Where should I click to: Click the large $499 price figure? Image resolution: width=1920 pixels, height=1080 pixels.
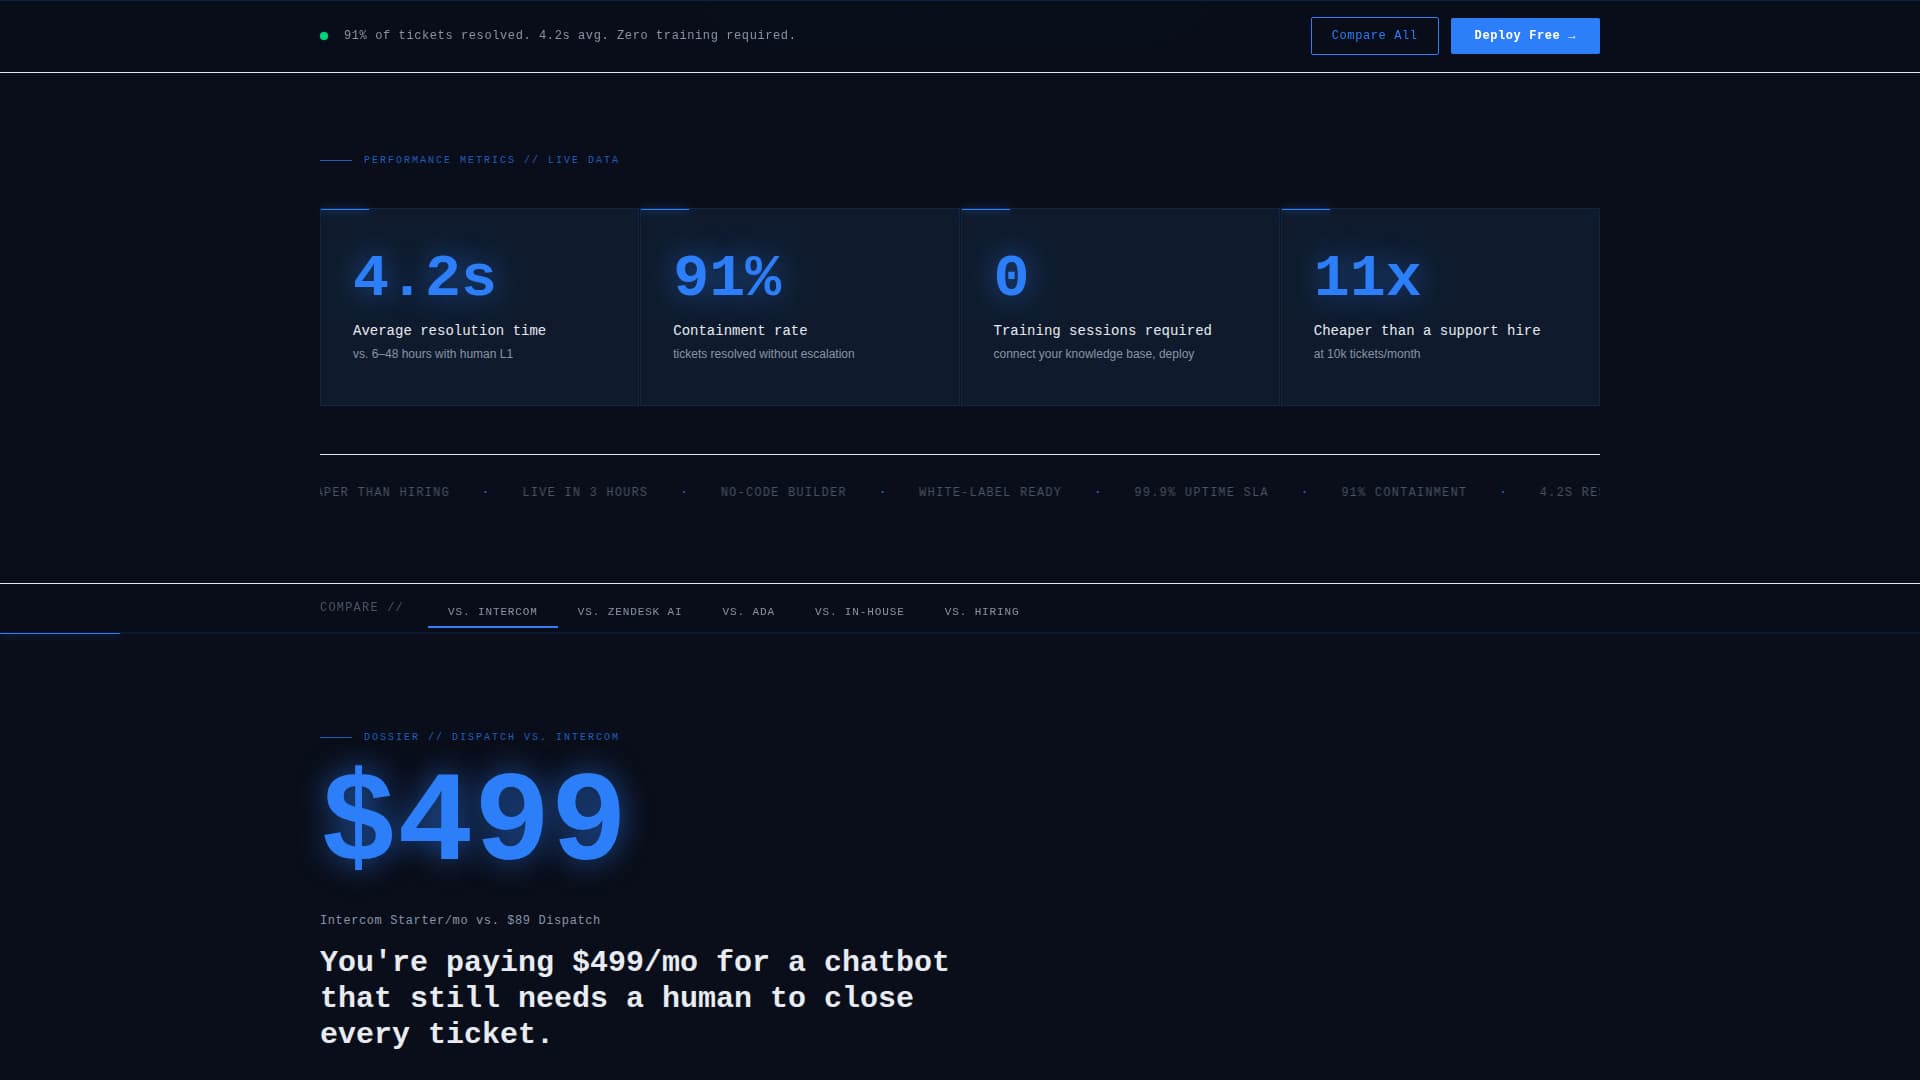coord(473,817)
